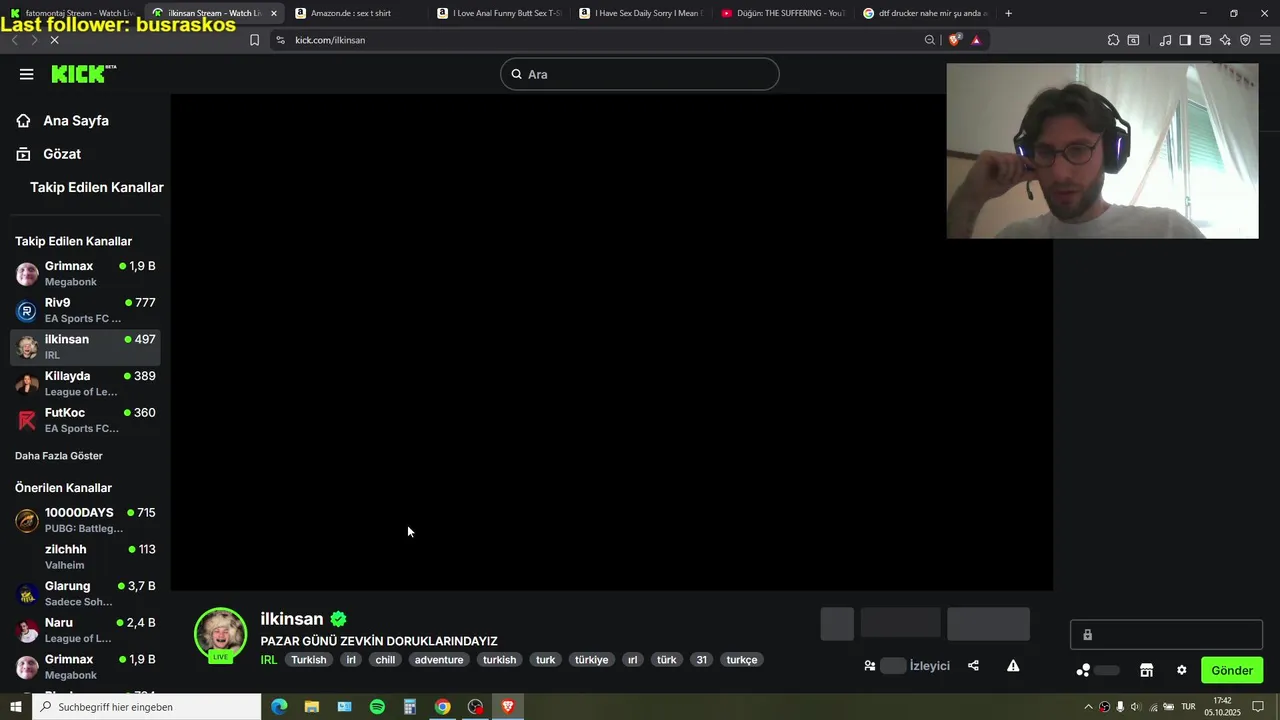Open Grimnax Megabonk followed channel

(86, 273)
